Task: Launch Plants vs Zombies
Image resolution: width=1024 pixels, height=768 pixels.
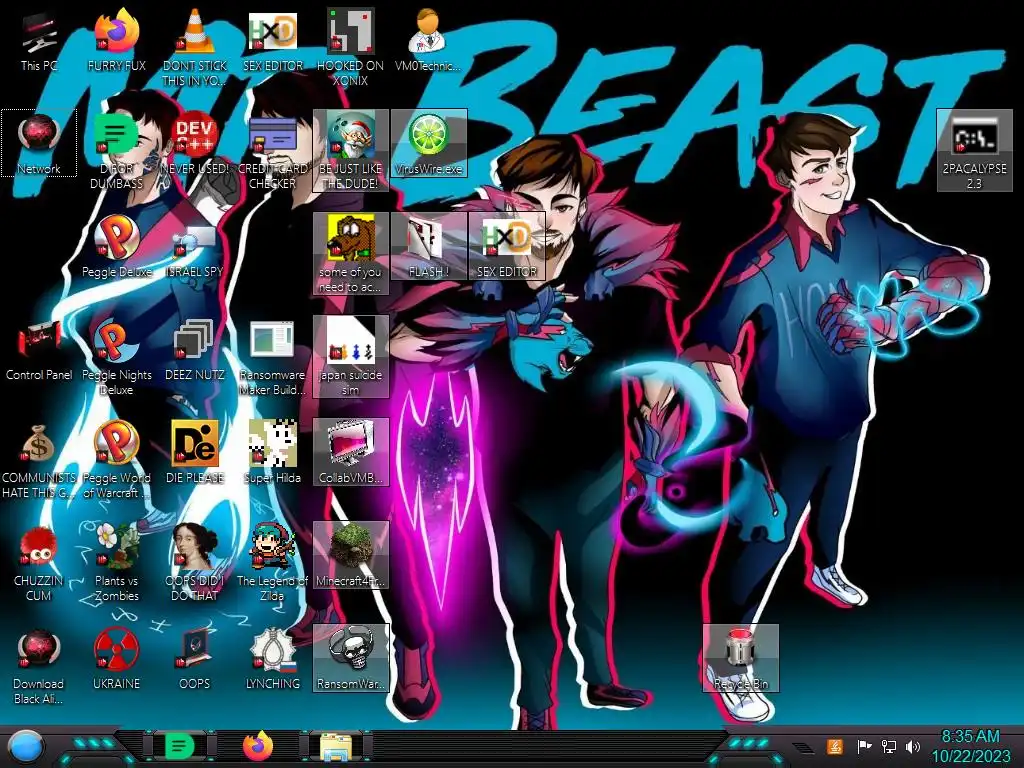Action: (116, 563)
